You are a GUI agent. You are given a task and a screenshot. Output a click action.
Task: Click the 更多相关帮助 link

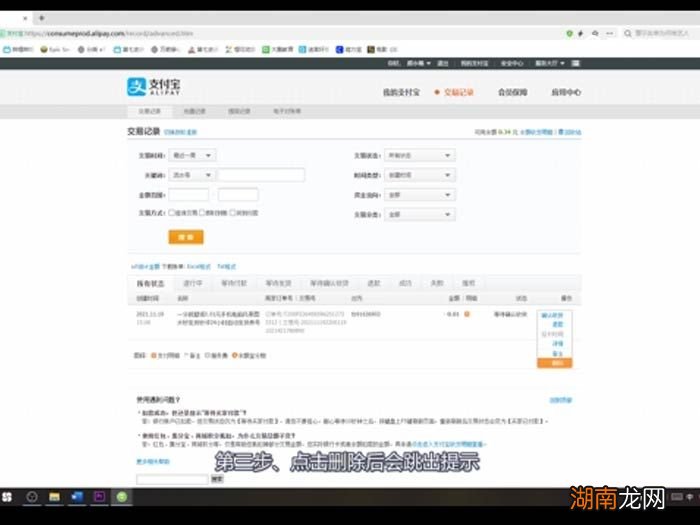(x=153, y=462)
